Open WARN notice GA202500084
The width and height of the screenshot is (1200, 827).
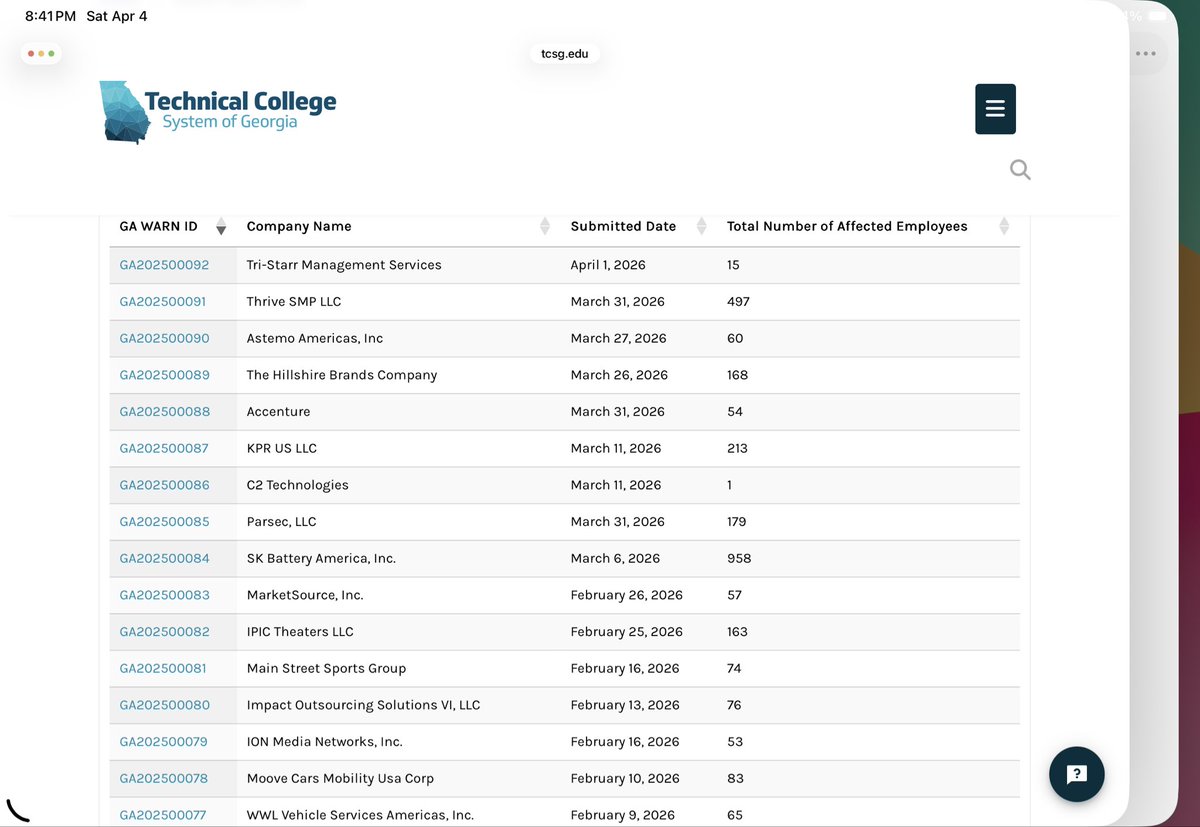[x=164, y=558]
